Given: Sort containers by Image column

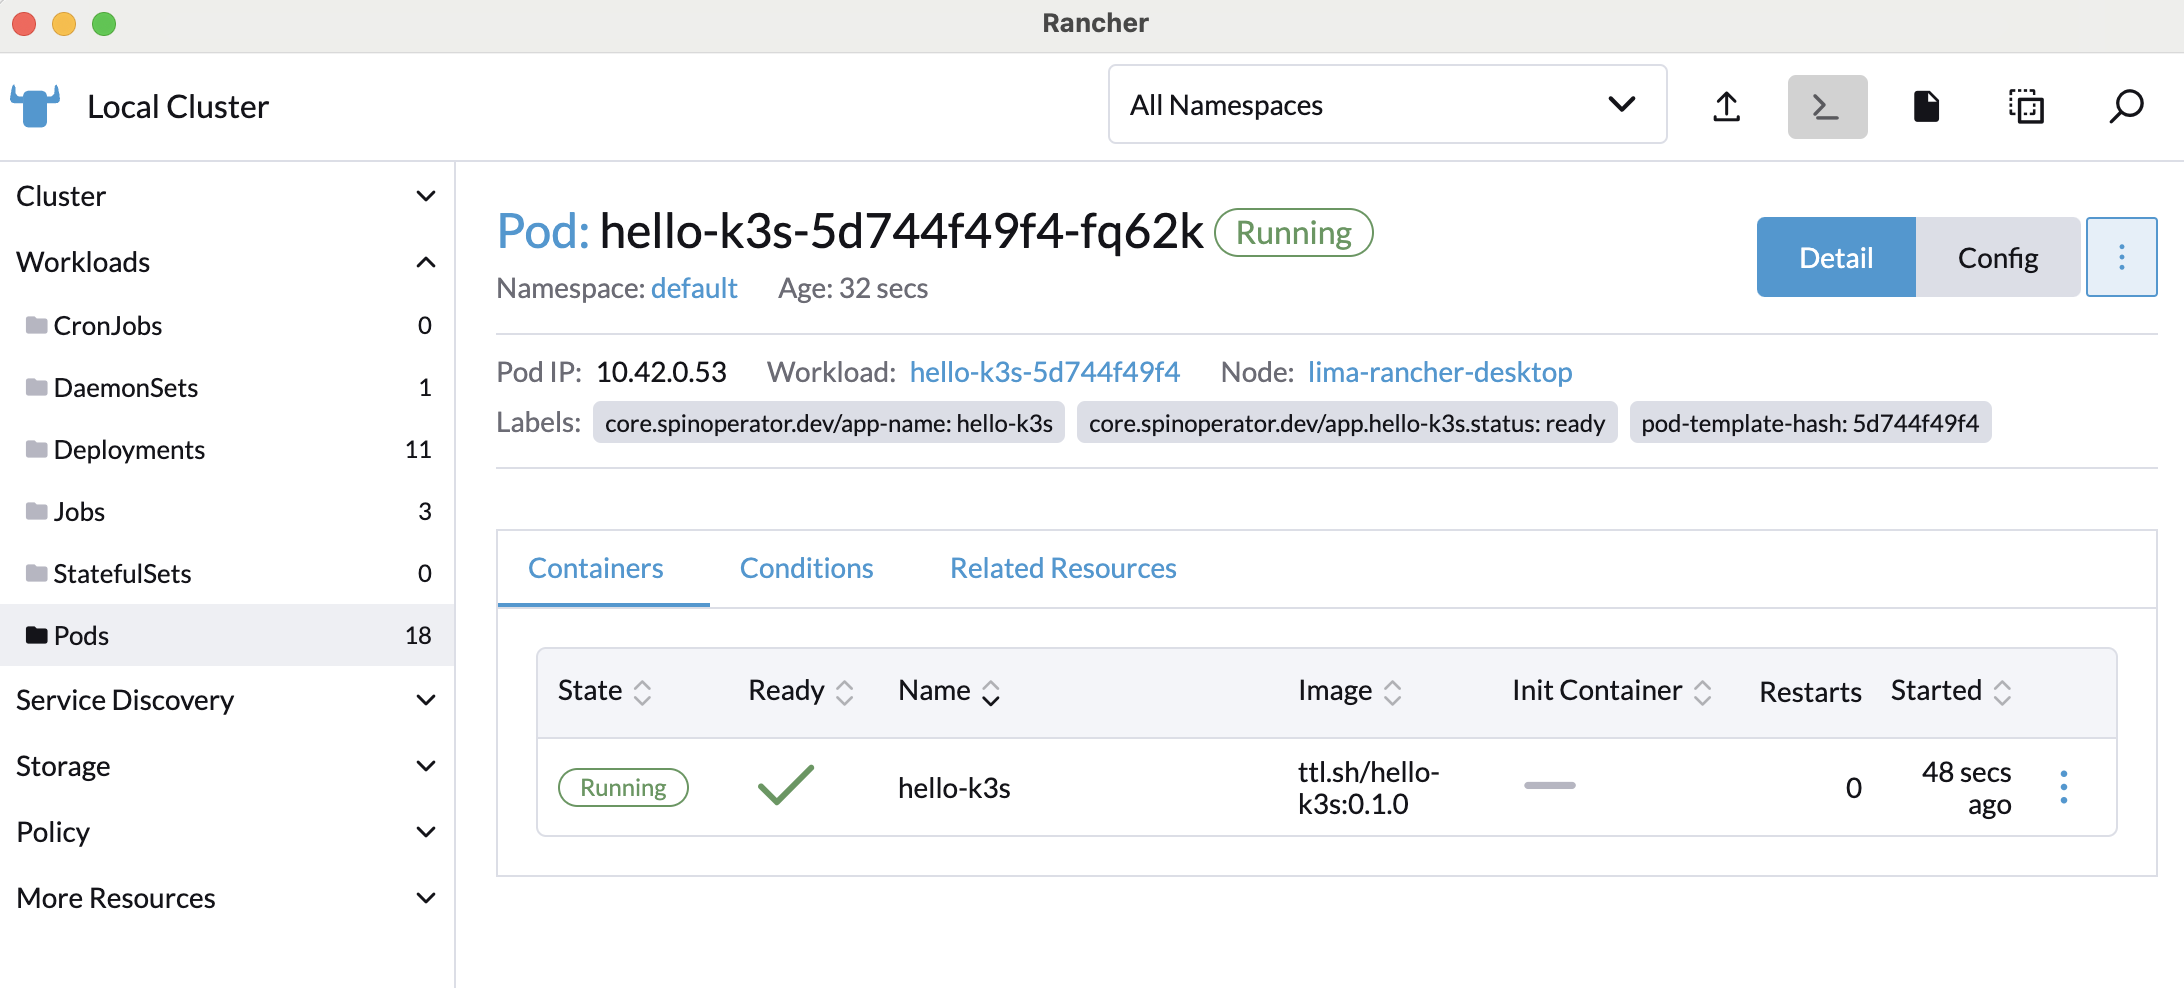Looking at the screenshot, I should click(1350, 691).
